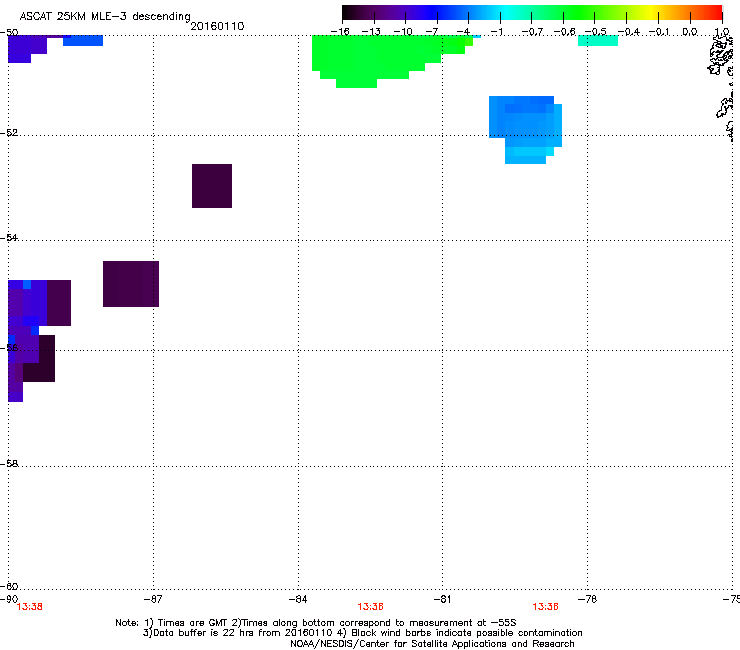The width and height of the screenshot is (740, 650).
Task: Click the red 13:38 timestamp near -90
Action: click(29, 607)
